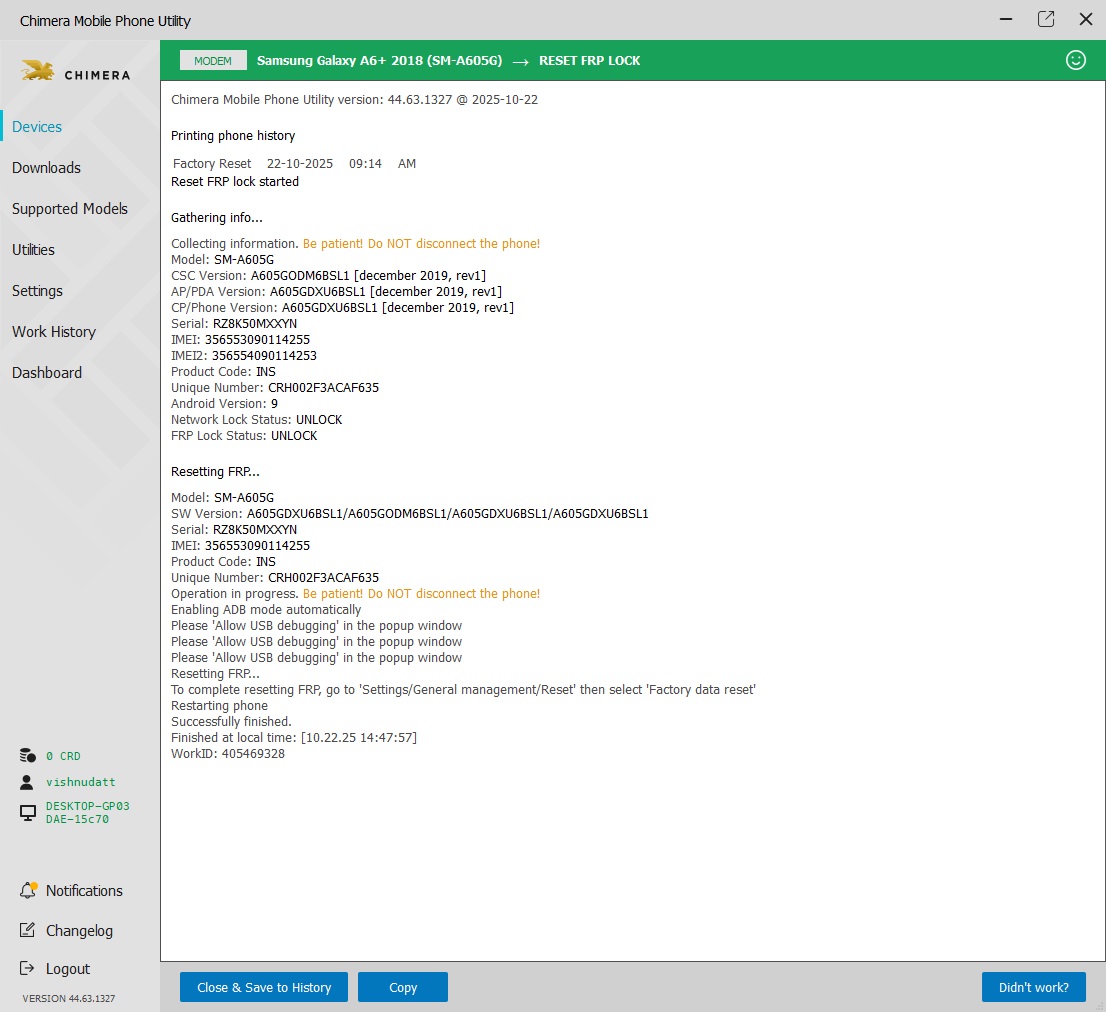
Task: Click Network Lock Status: UNLOCK line
Action: (256, 420)
